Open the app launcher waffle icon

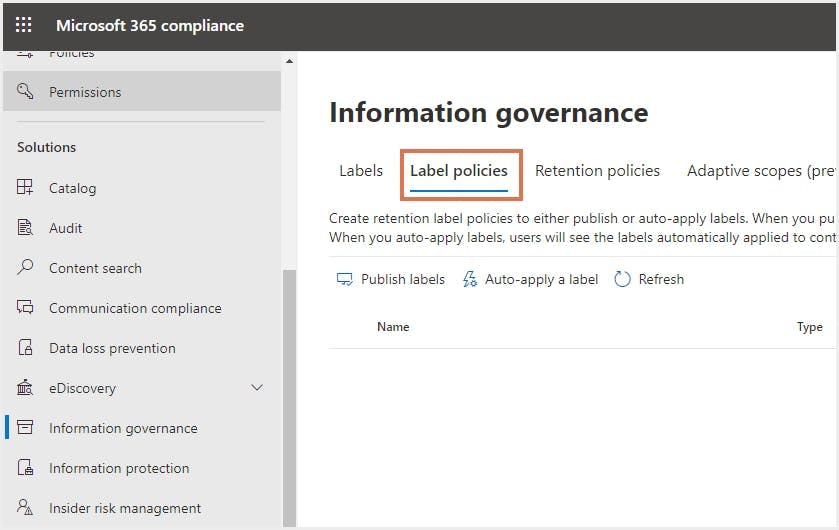(23, 26)
